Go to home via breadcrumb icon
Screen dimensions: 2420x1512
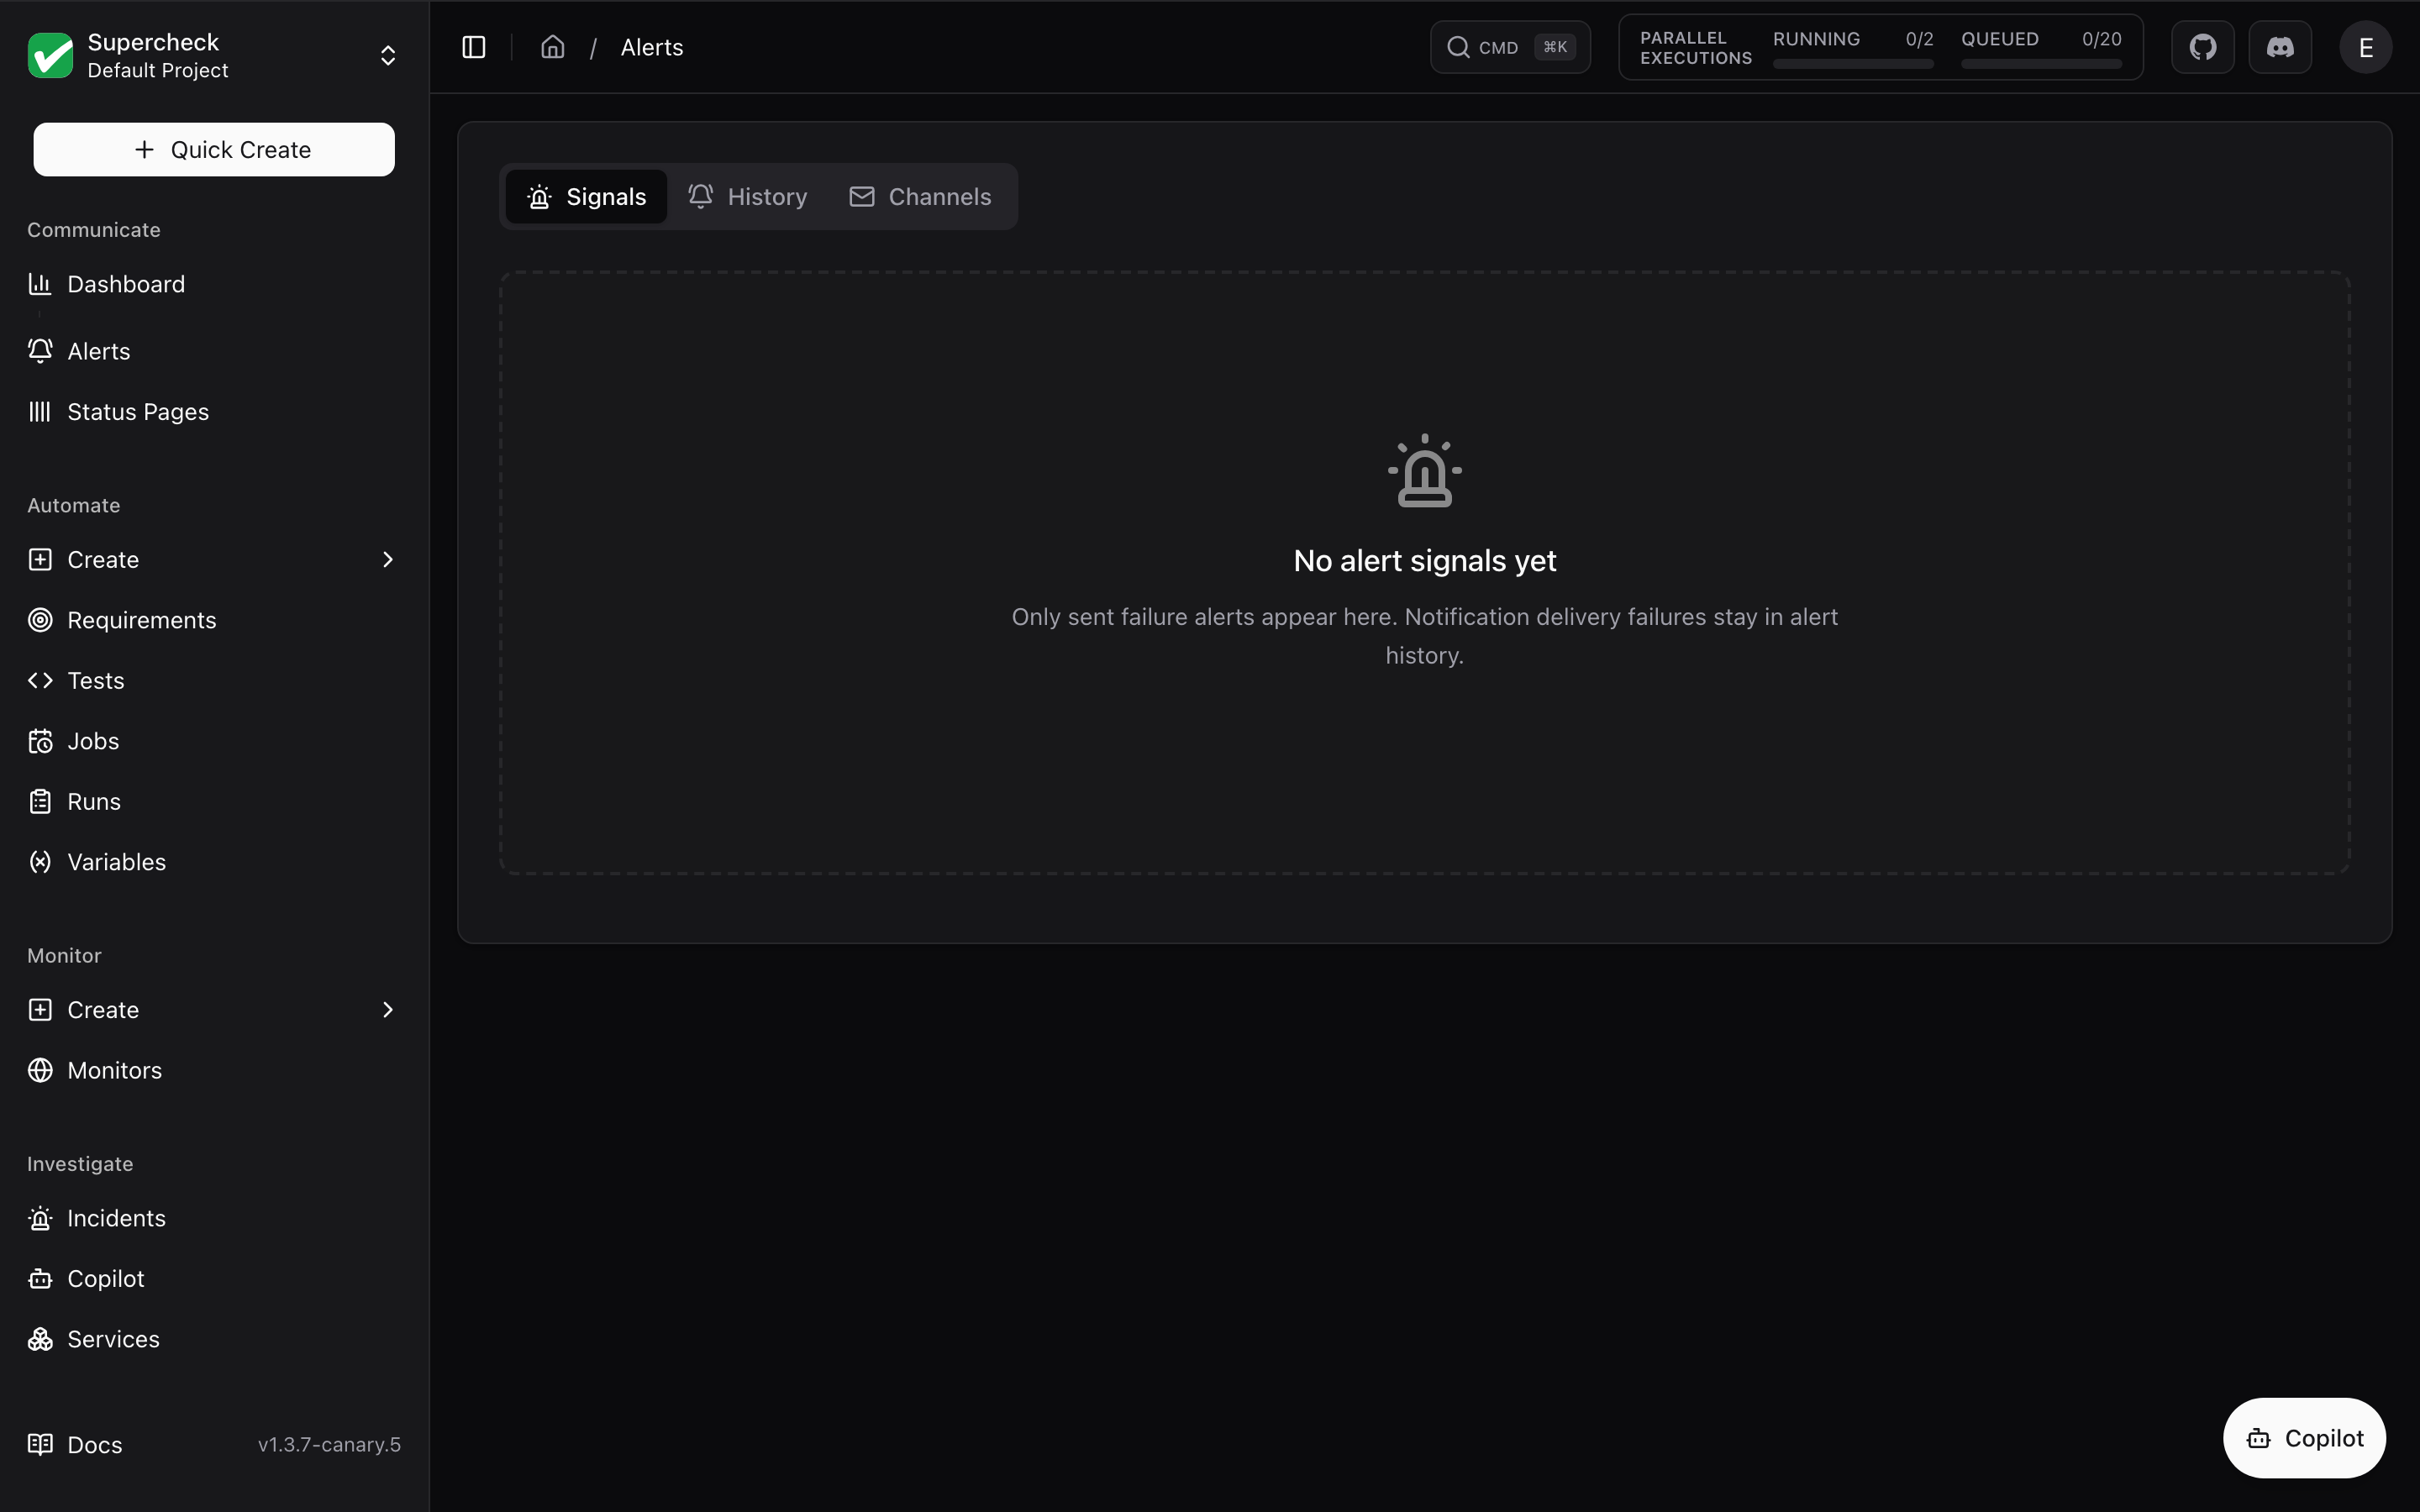553,47
